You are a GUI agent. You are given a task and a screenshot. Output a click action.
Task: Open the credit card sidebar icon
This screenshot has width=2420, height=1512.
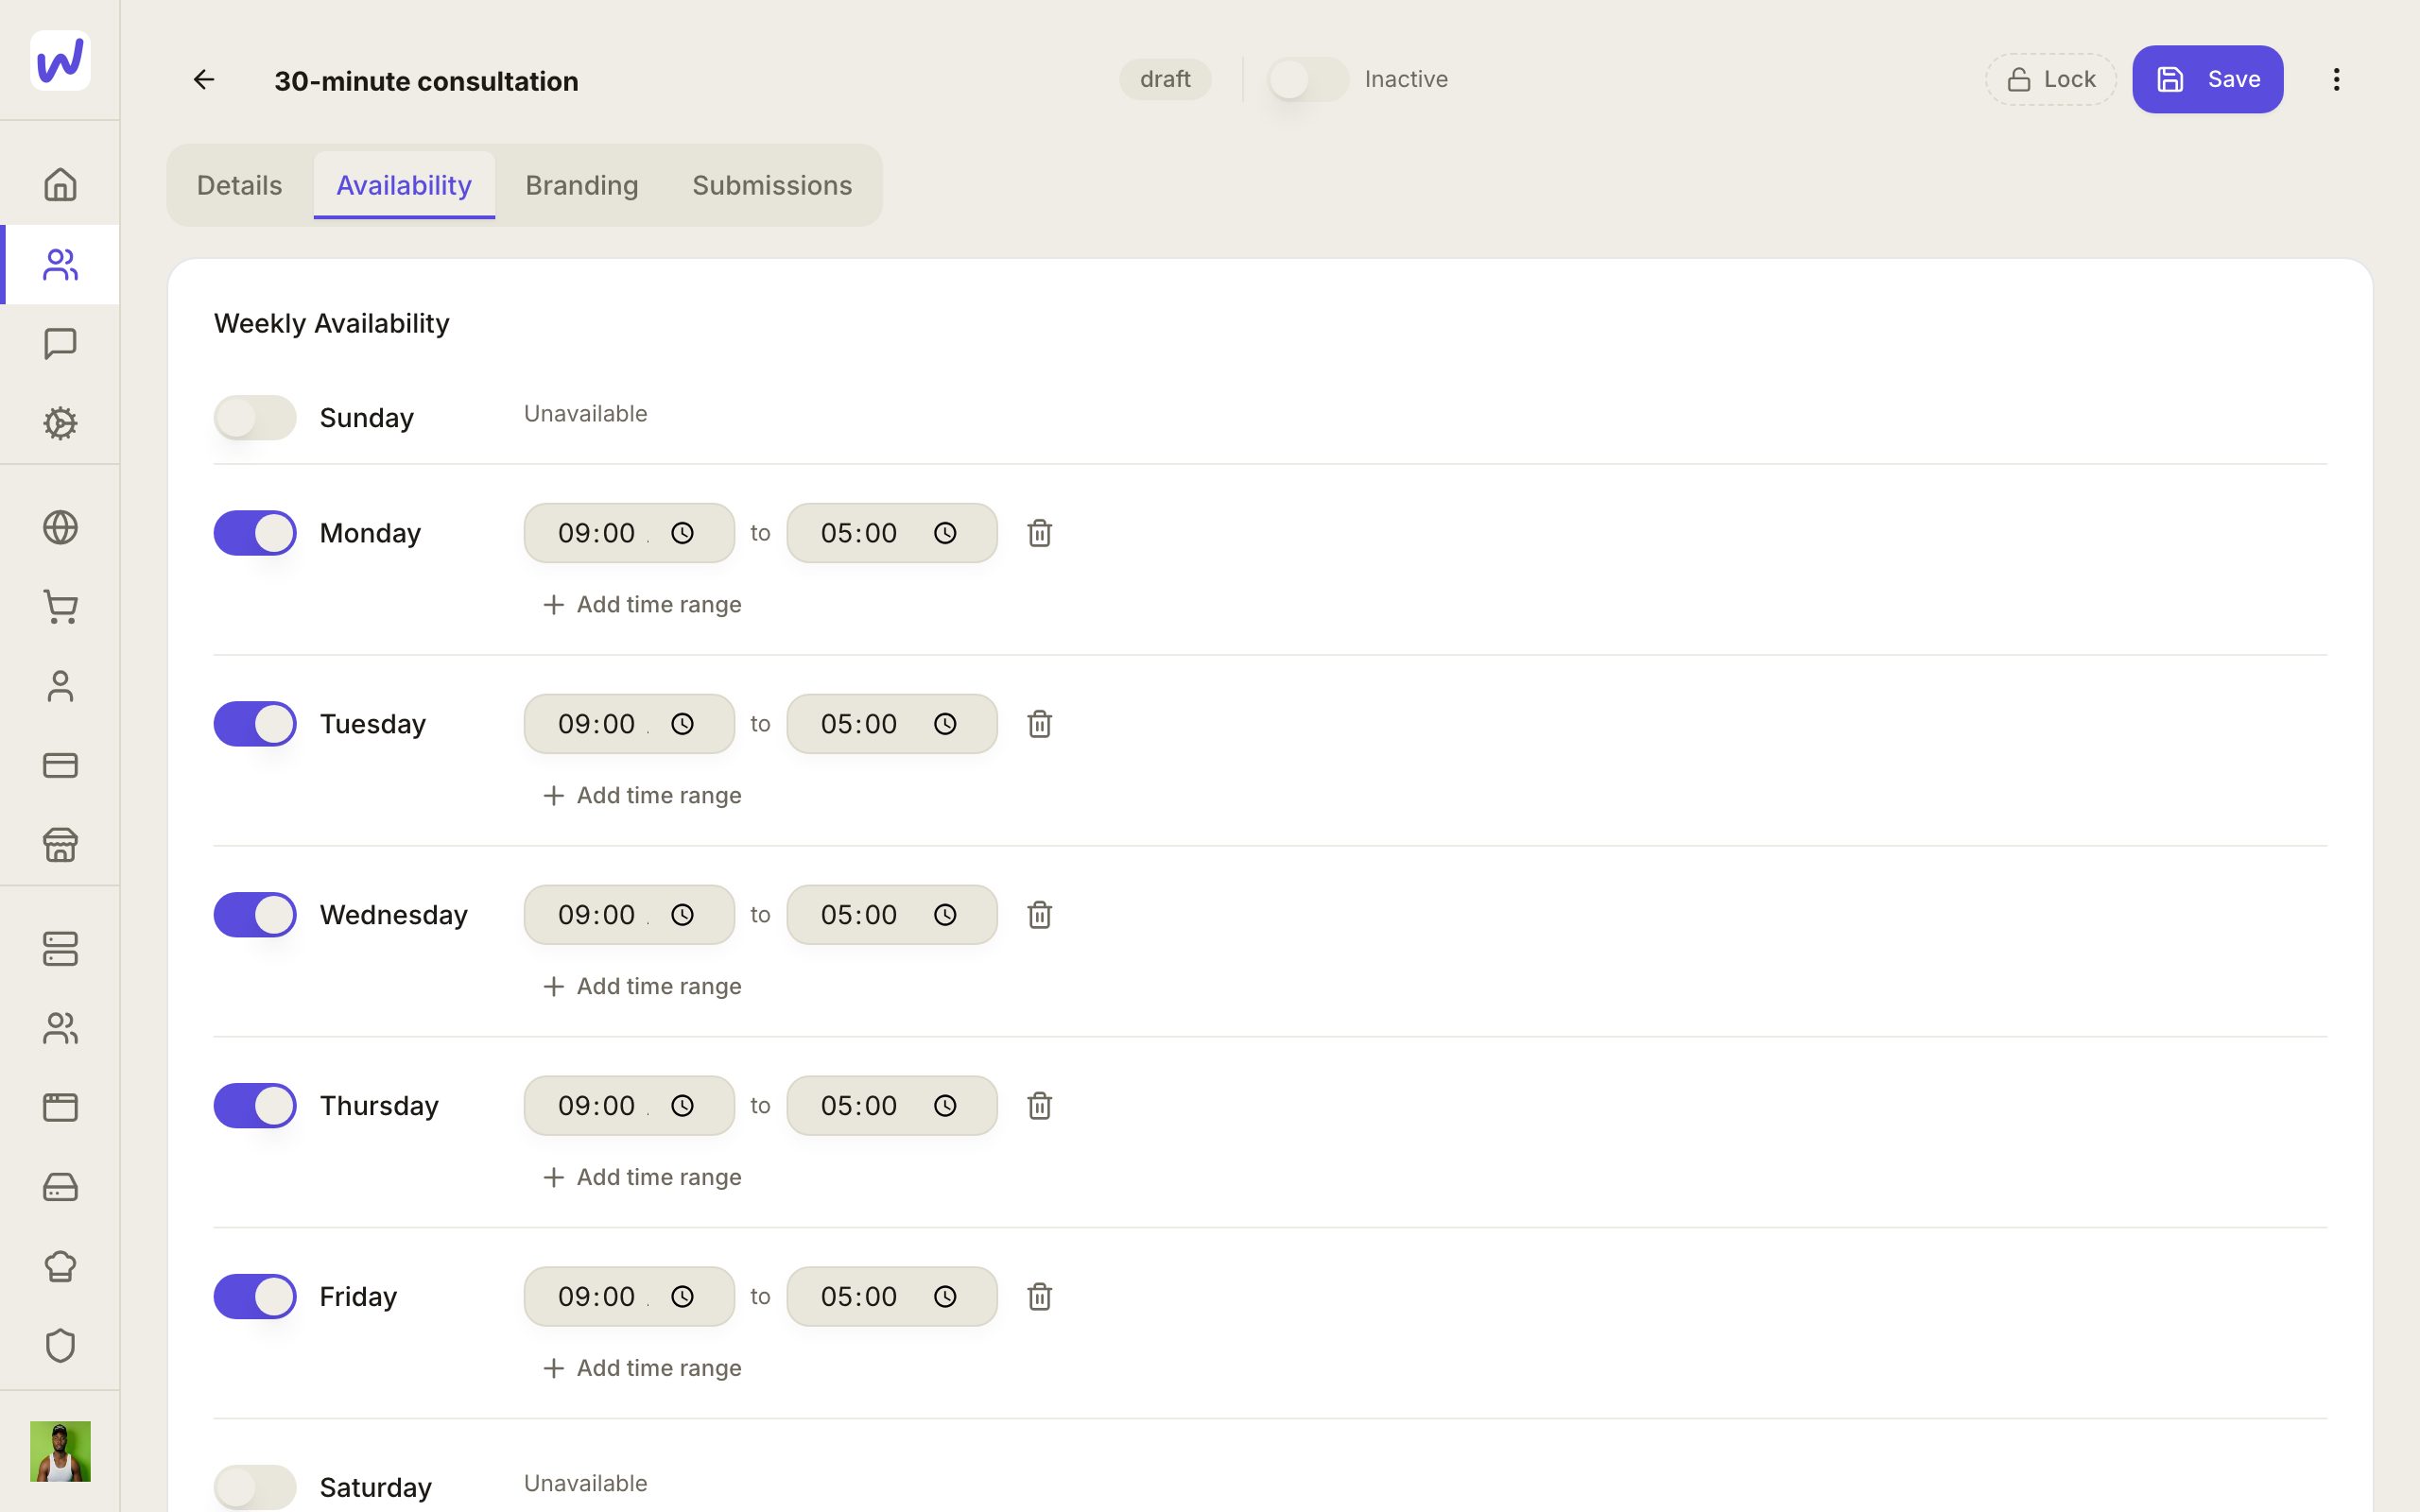coord(60,765)
